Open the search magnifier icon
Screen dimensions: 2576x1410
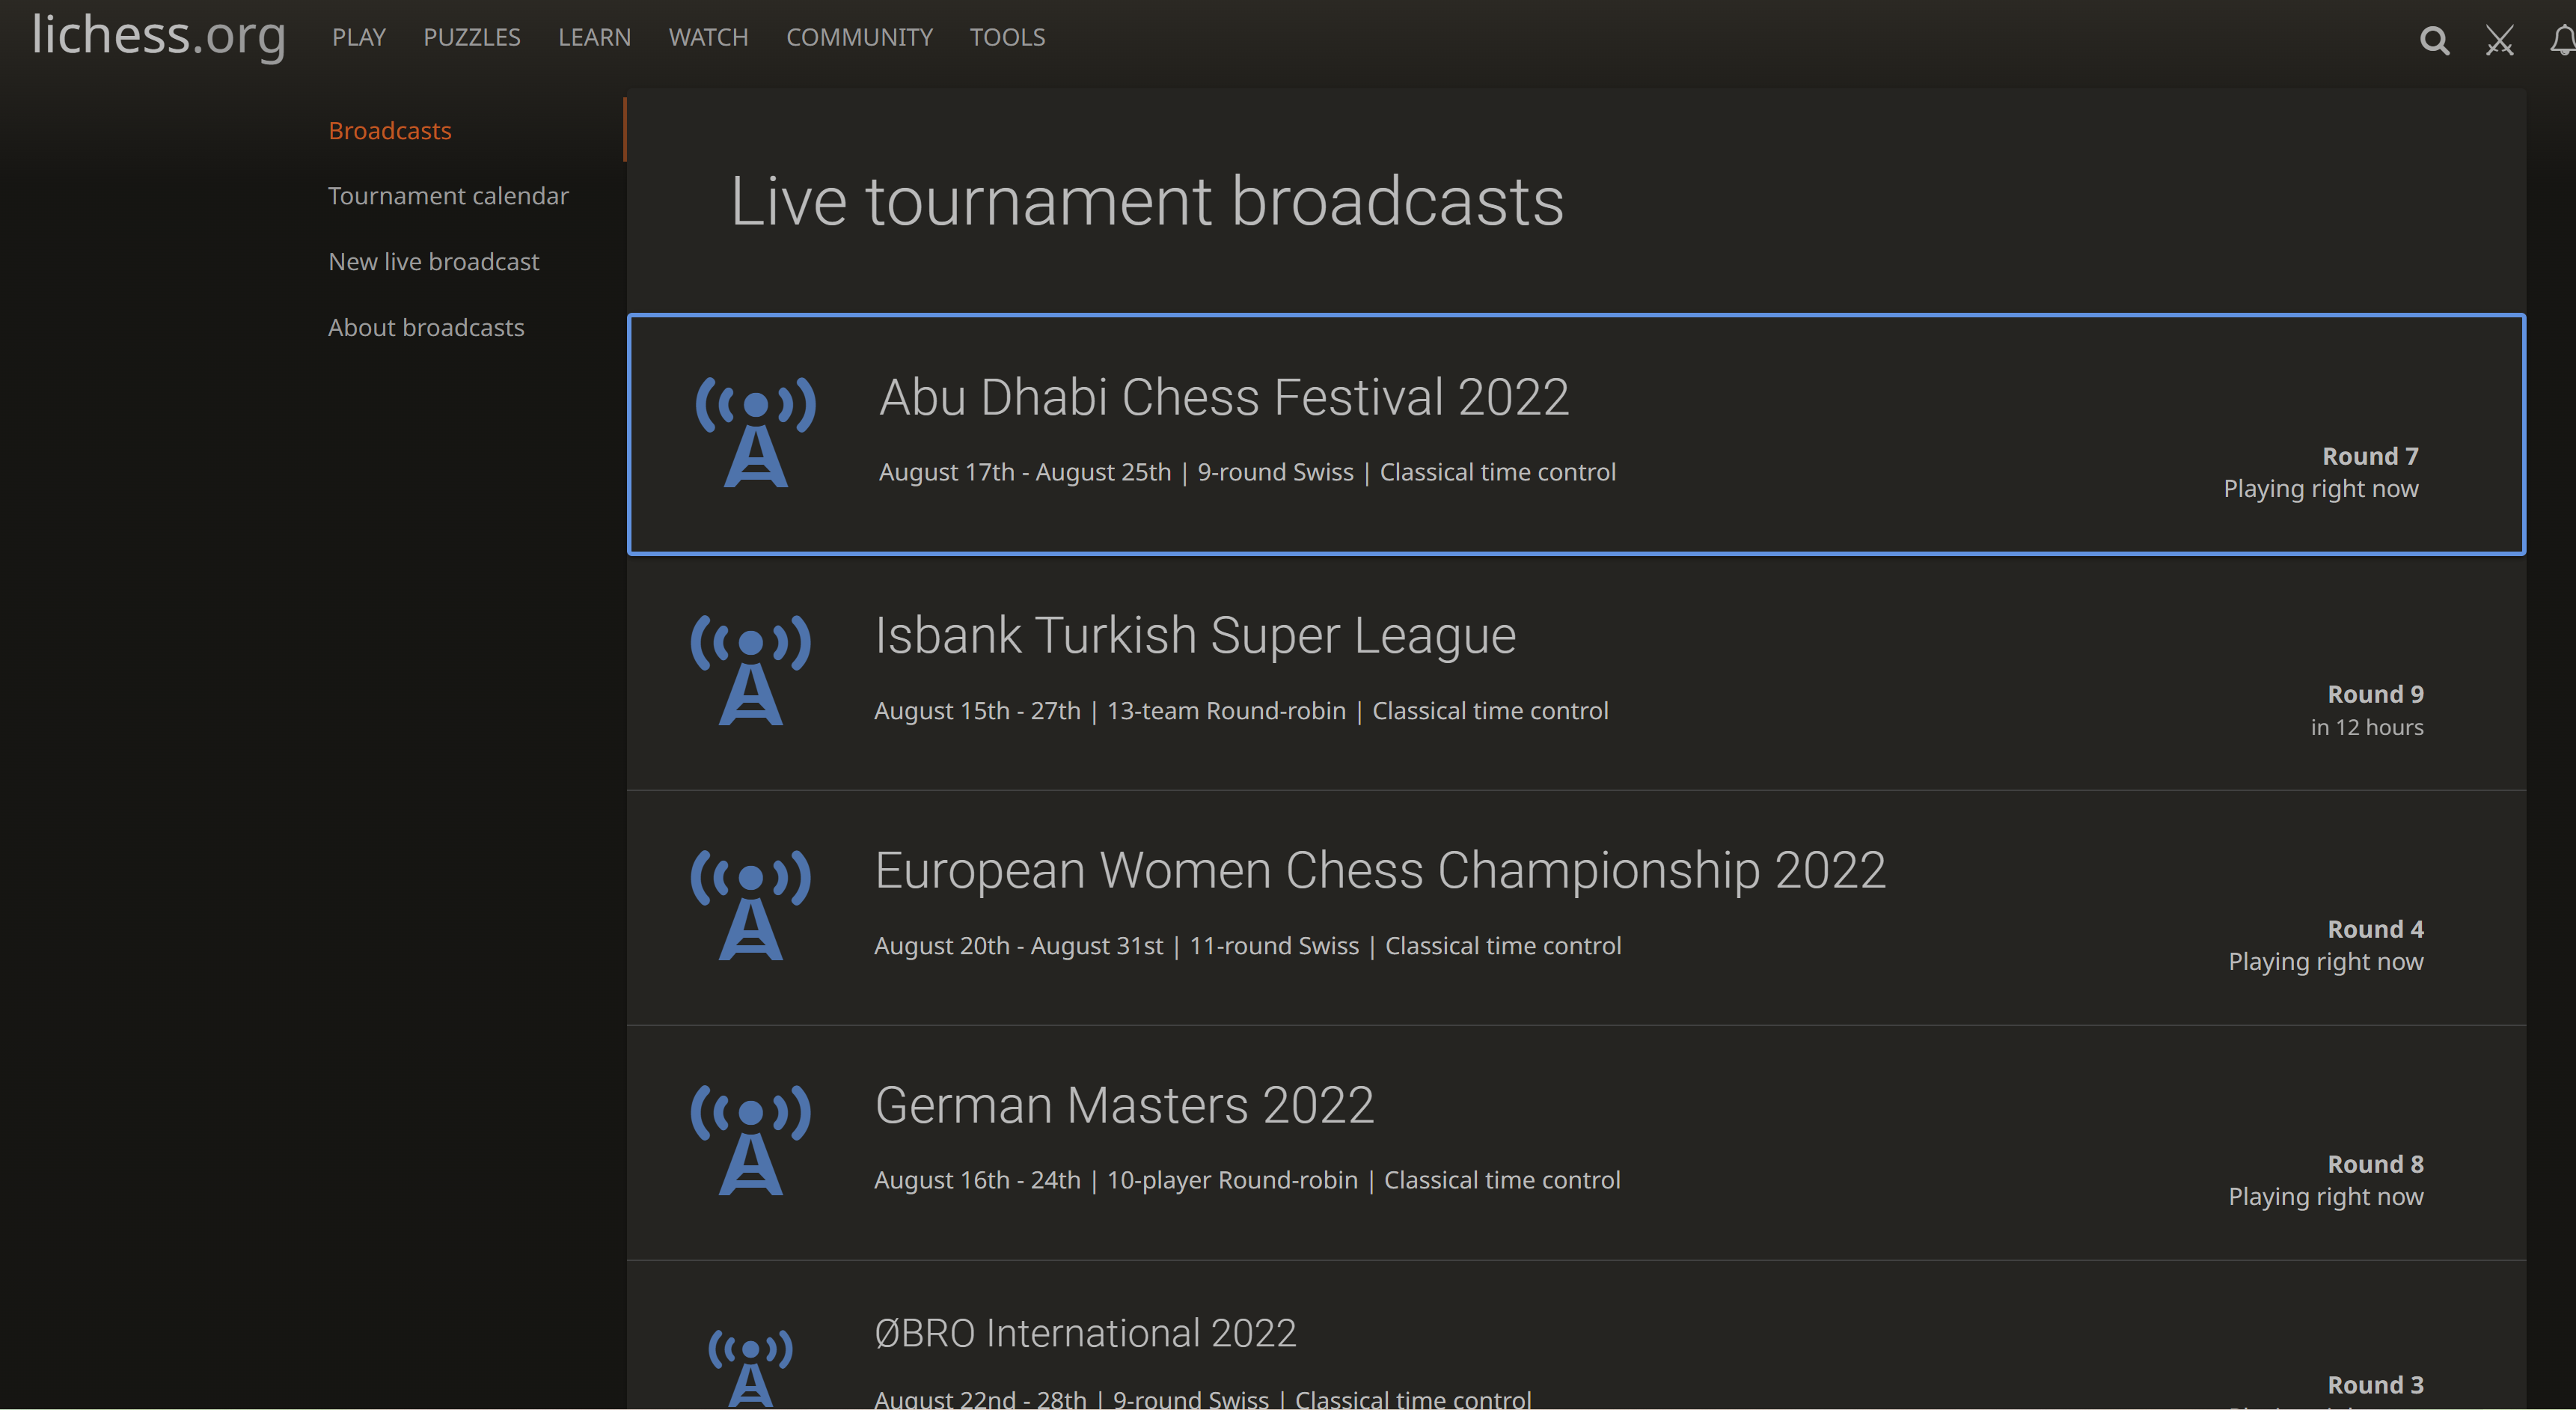point(2434,40)
